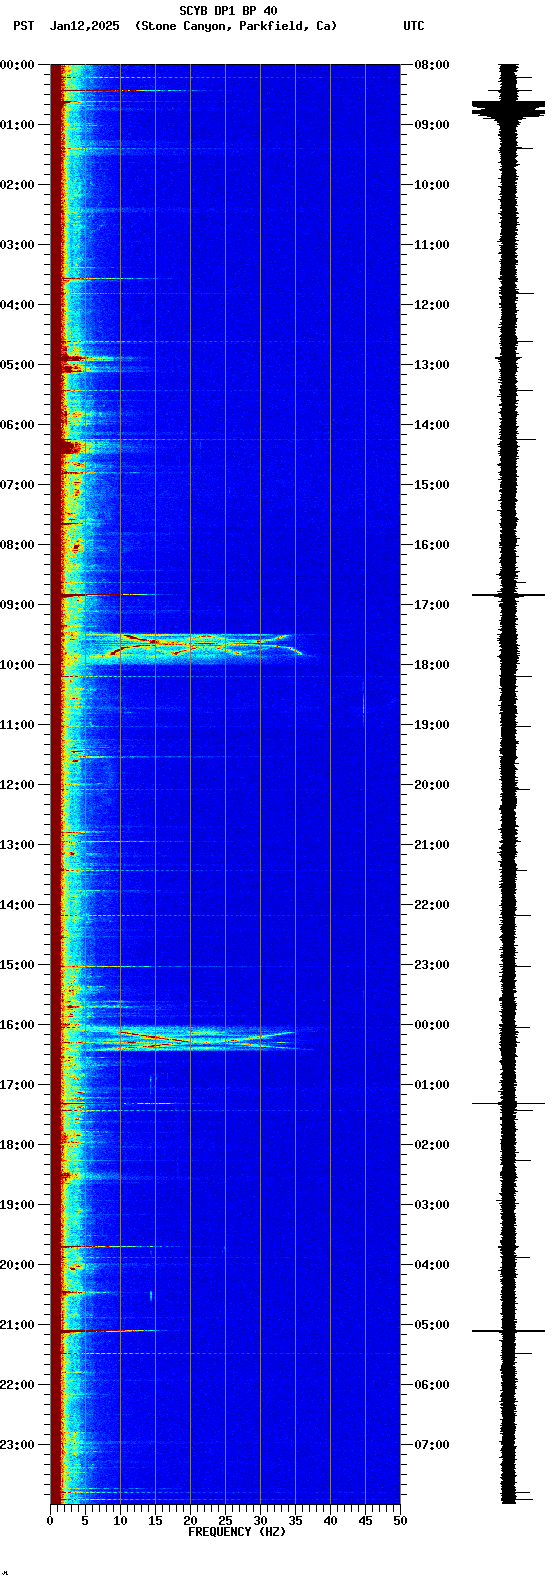Click '15:00' on the right UTC axis
This screenshot has height=1584, width=552.
click(x=432, y=485)
